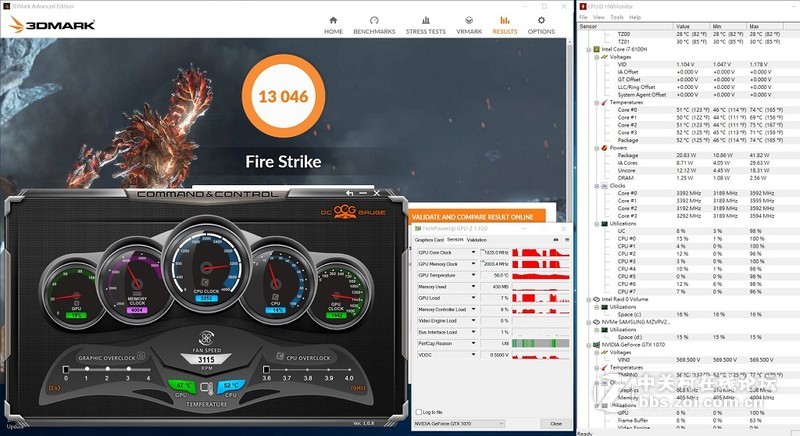Click the green GPU 57 °C temperature badge
Viewport: 800px width, 436px height.
click(182, 386)
